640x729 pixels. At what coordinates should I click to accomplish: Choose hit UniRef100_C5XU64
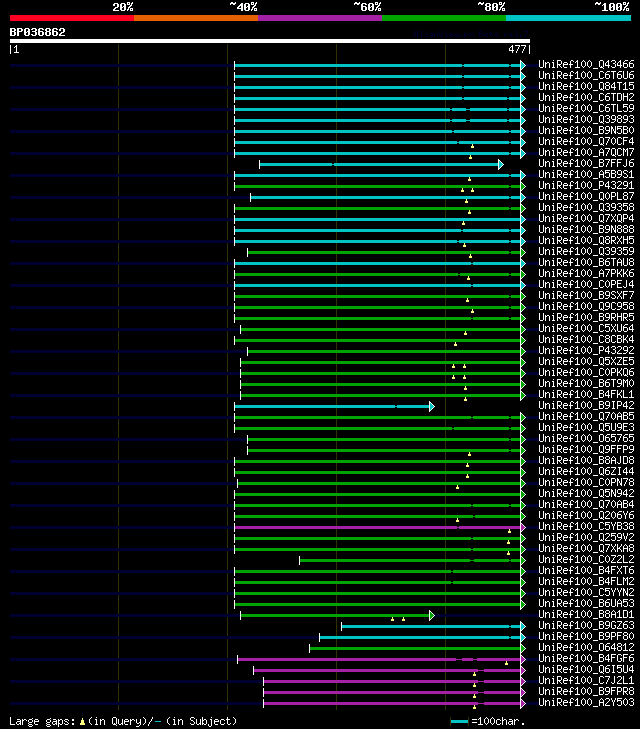point(586,329)
